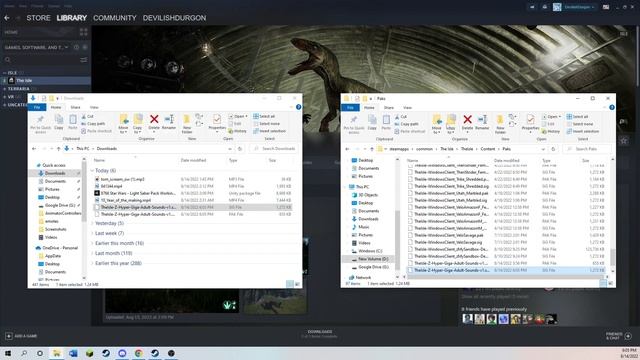Viewport: 640px width, 360px height.
Task: Click Cut in Downloads window ribbon
Action: pyautogui.click(x=87, y=116)
